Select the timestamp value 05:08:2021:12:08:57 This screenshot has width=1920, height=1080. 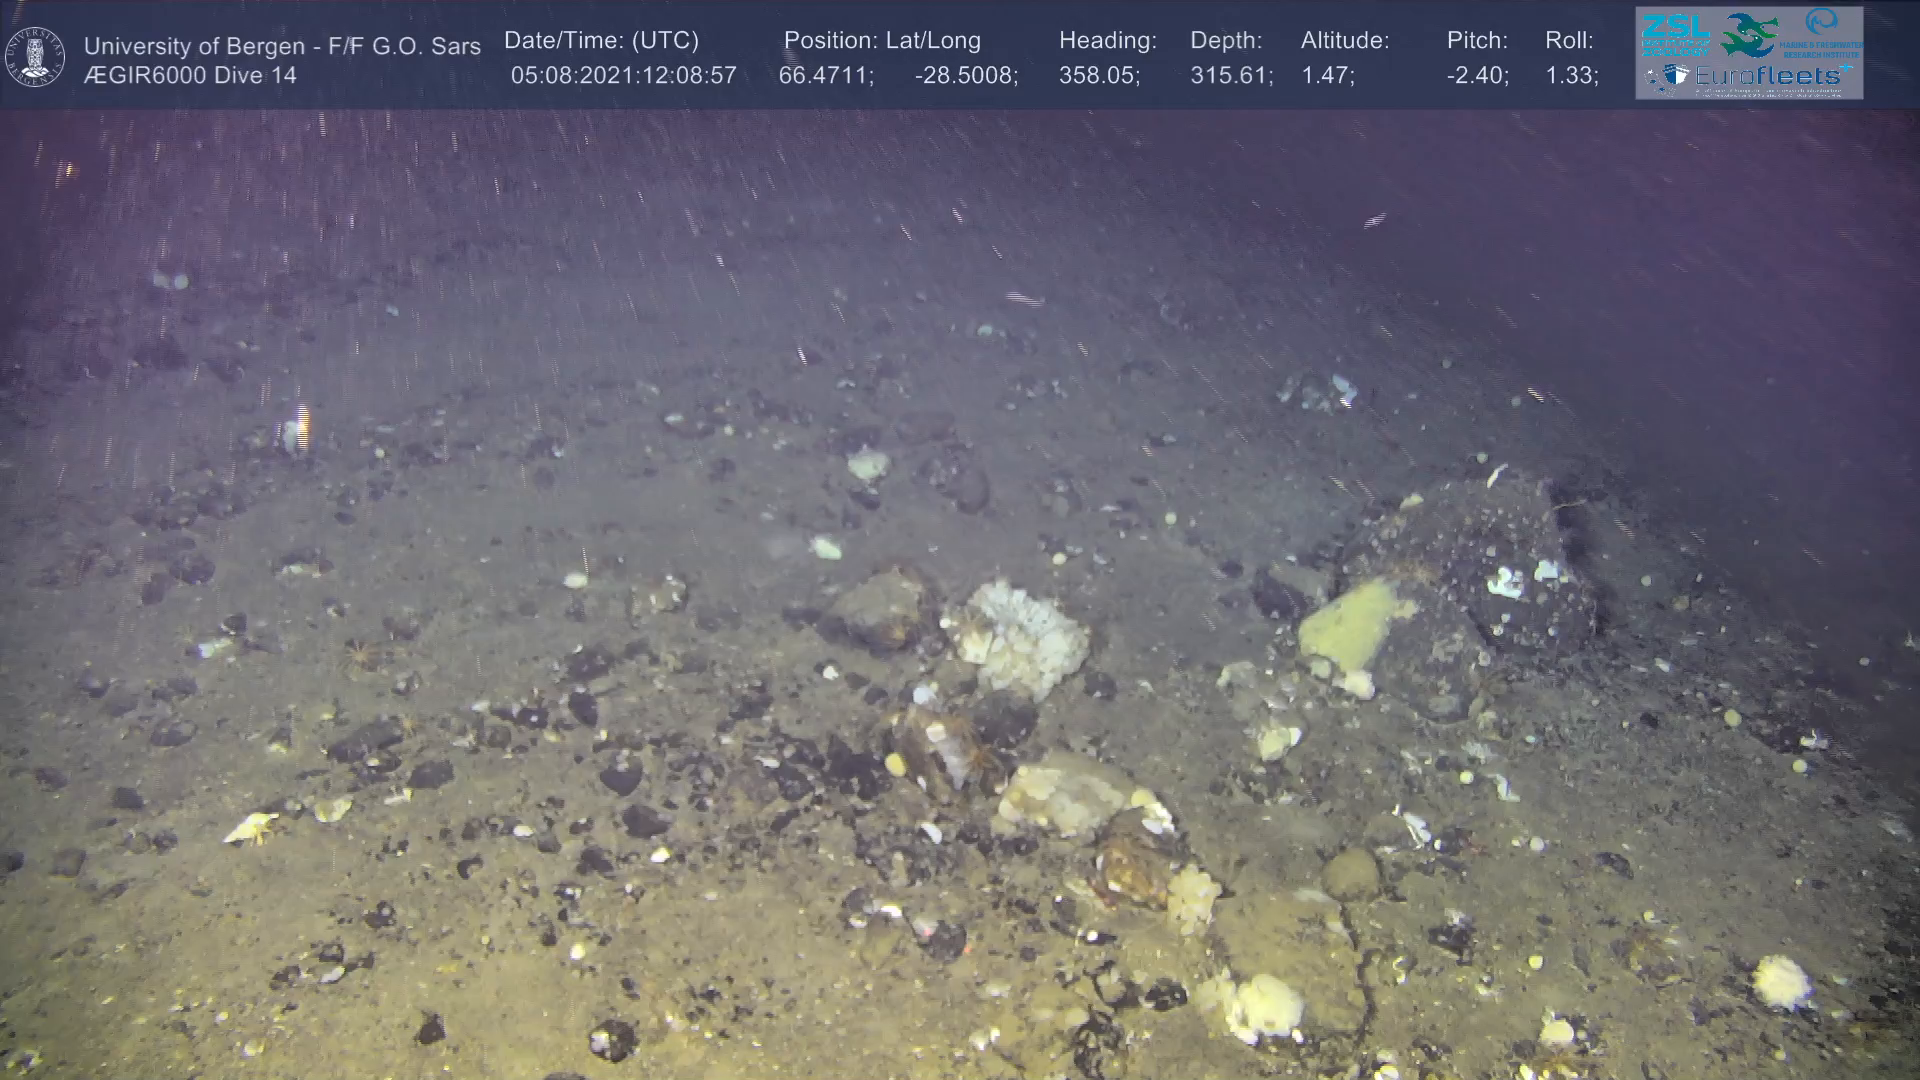(623, 76)
